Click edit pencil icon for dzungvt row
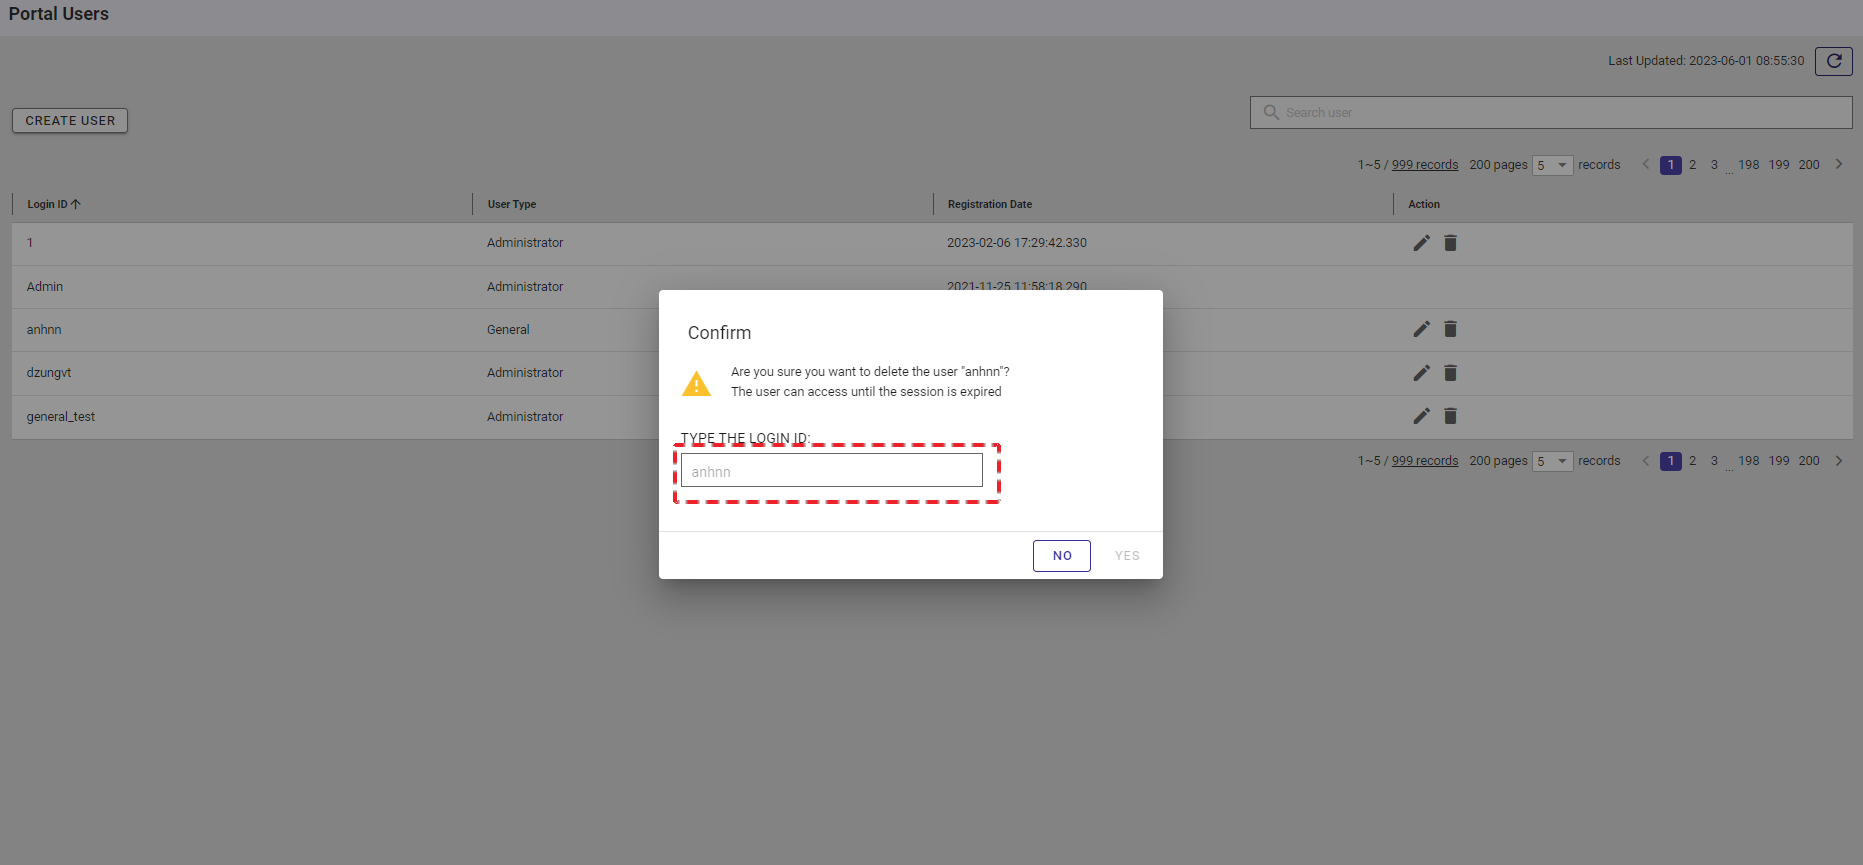 pyautogui.click(x=1421, y=373)
